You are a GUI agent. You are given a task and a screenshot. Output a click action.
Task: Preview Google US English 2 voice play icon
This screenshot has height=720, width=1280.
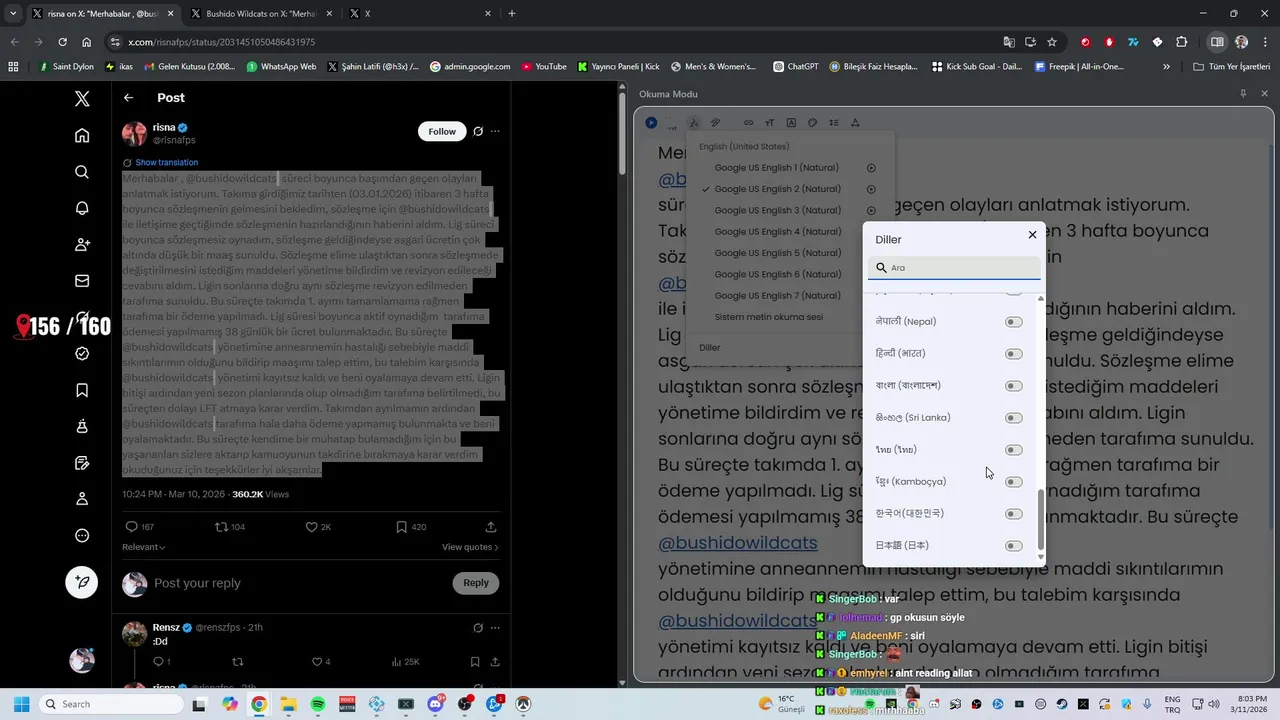click(871, 189)
